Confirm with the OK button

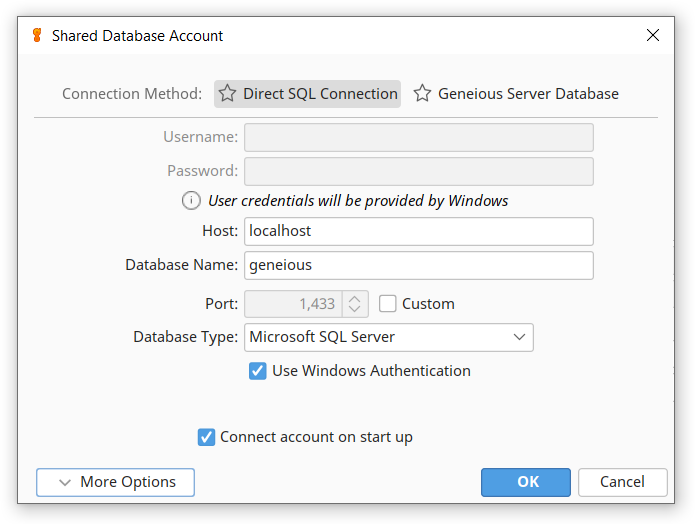[x=526, y=482]
